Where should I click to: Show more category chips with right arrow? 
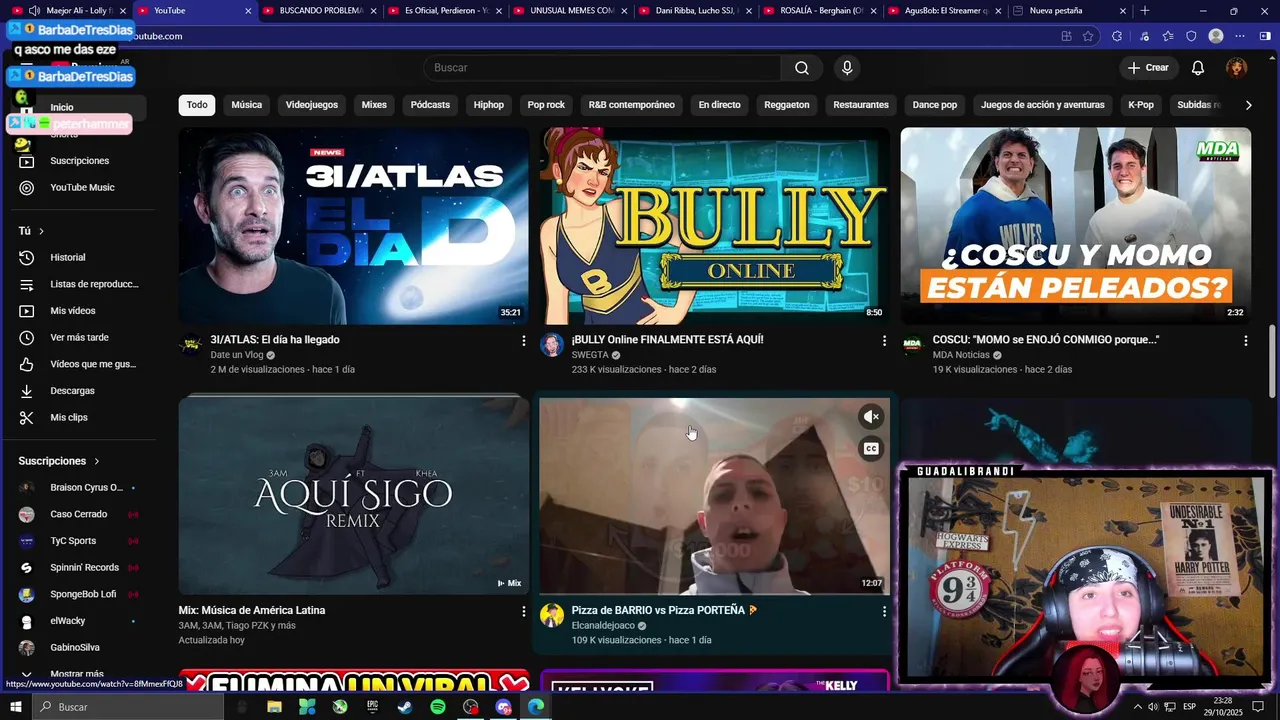(x=1248, y=105)
